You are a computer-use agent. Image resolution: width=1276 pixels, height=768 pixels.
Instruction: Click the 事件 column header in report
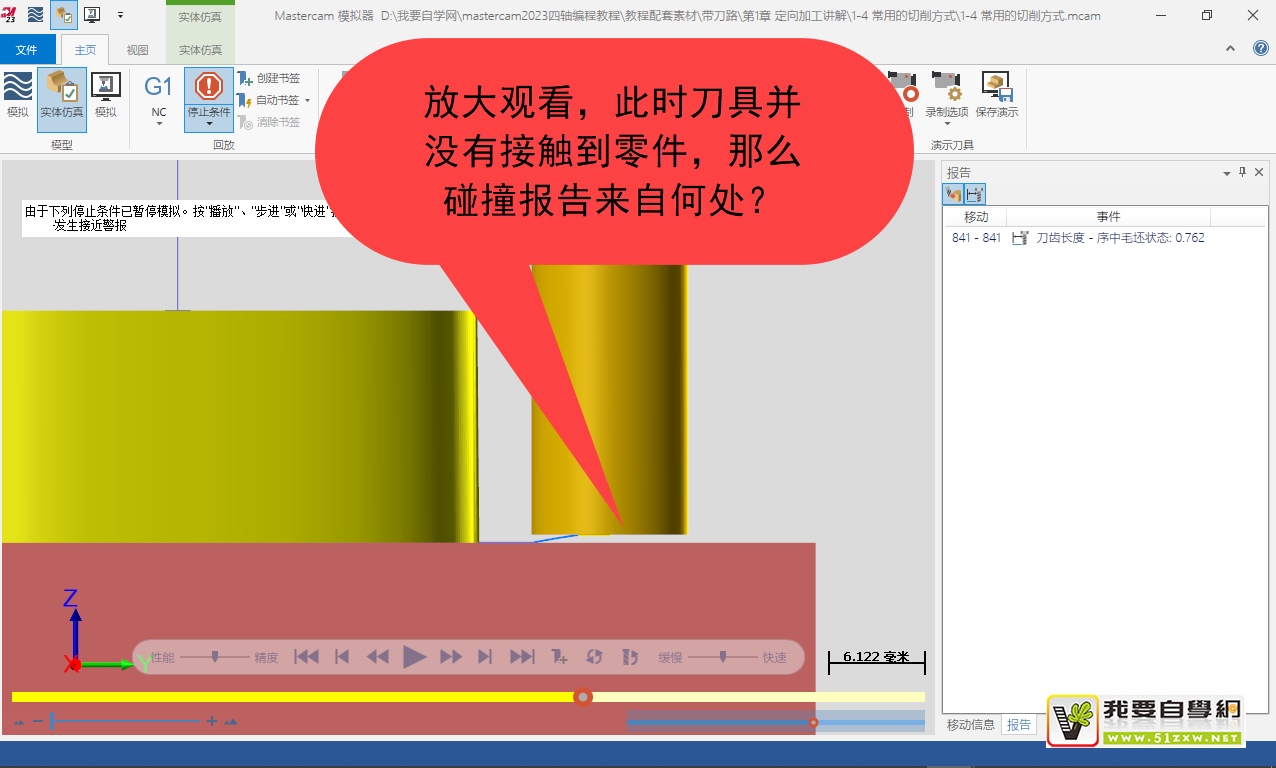pyautogui.click(x=1108, y=217)
